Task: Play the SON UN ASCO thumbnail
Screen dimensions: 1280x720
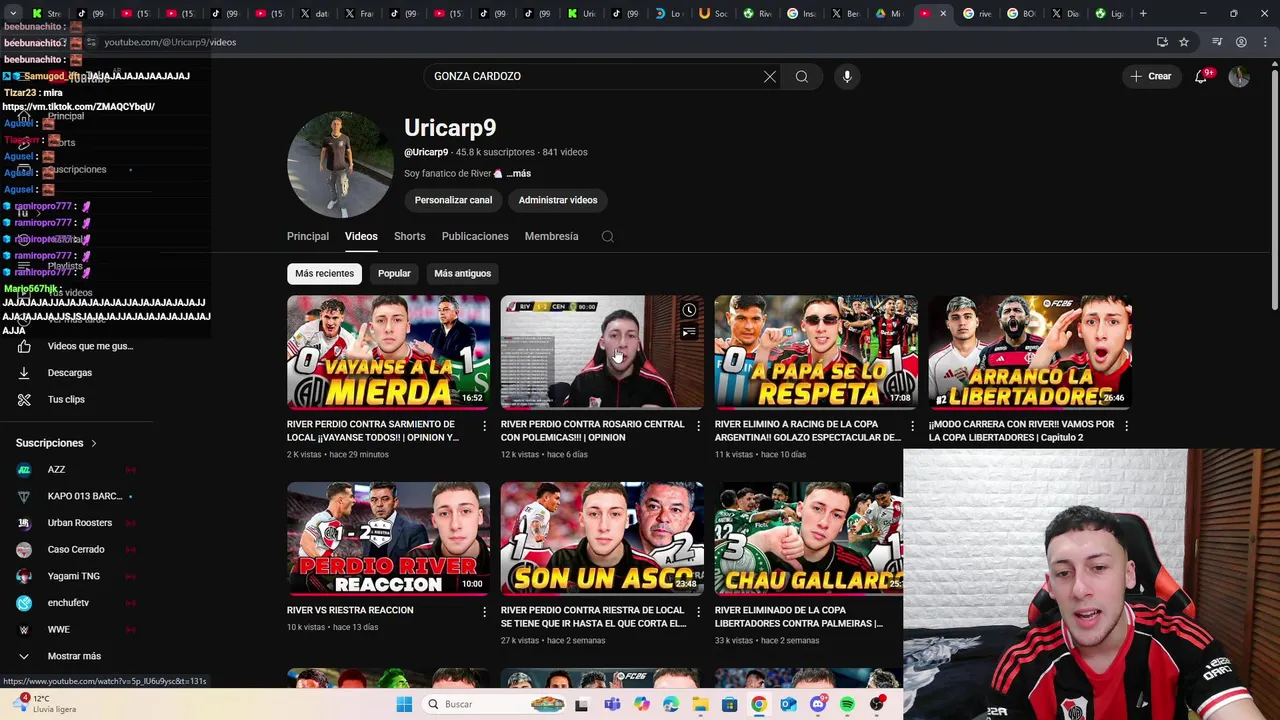Action: (x=602, y=539)
